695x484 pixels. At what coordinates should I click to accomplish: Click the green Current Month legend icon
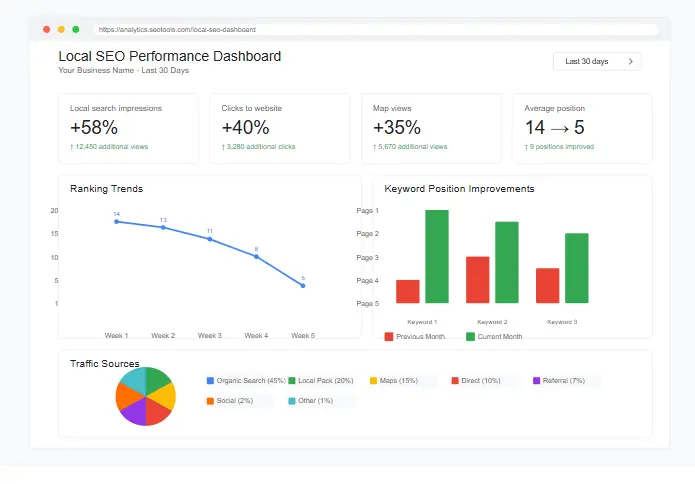click(x=471, y=337)
